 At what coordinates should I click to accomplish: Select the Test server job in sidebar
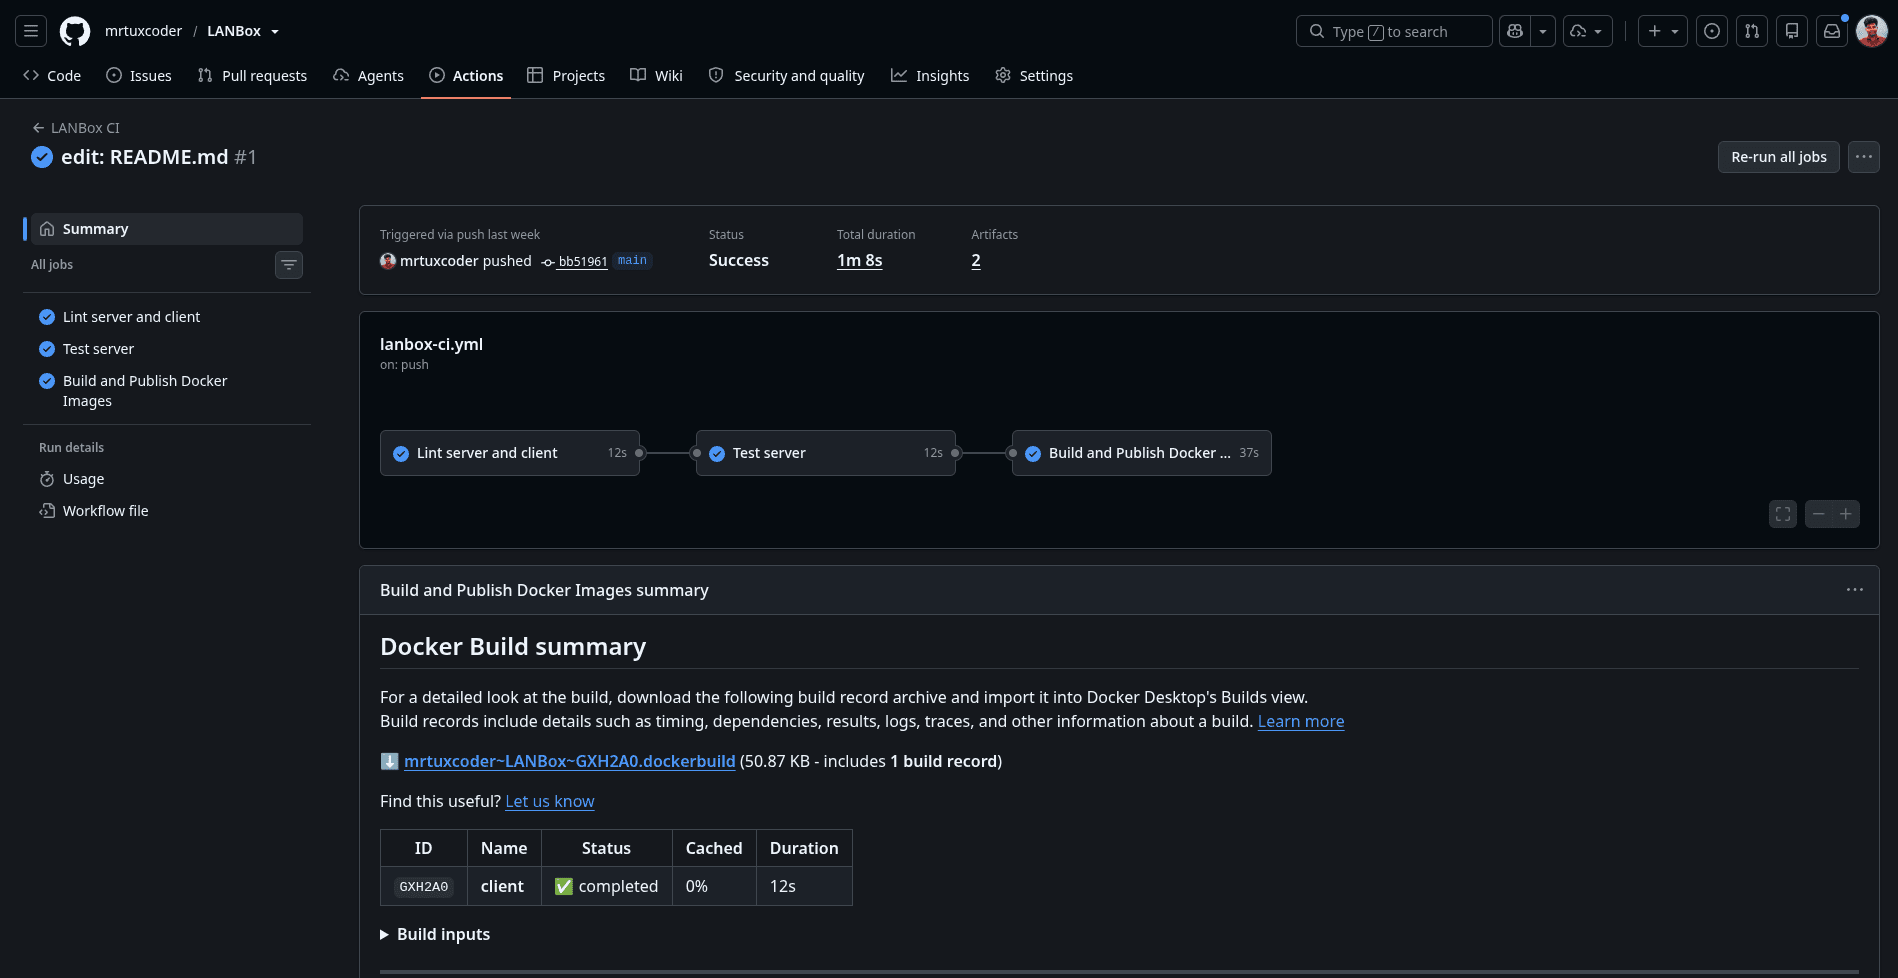click(x=98, y=349)
